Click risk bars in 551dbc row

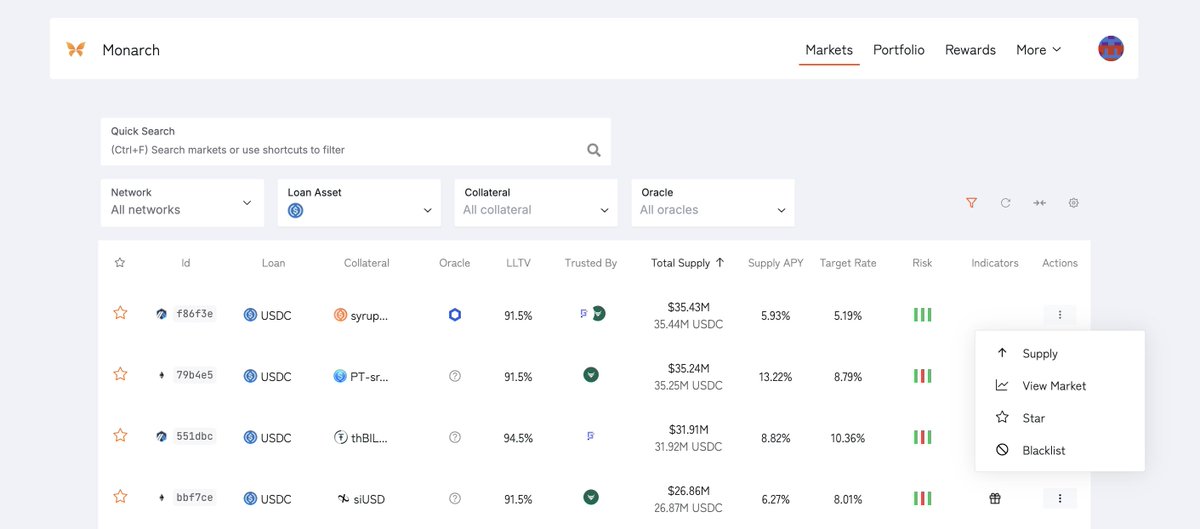pos(922,437)
